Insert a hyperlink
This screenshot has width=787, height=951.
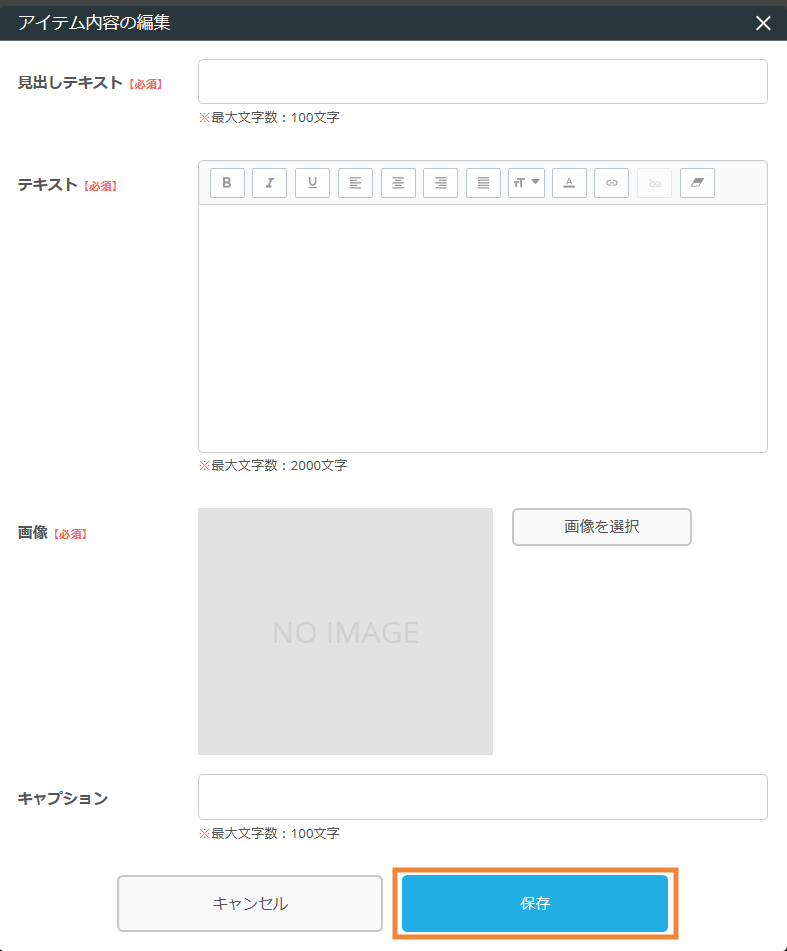click(x=611, y=183)
